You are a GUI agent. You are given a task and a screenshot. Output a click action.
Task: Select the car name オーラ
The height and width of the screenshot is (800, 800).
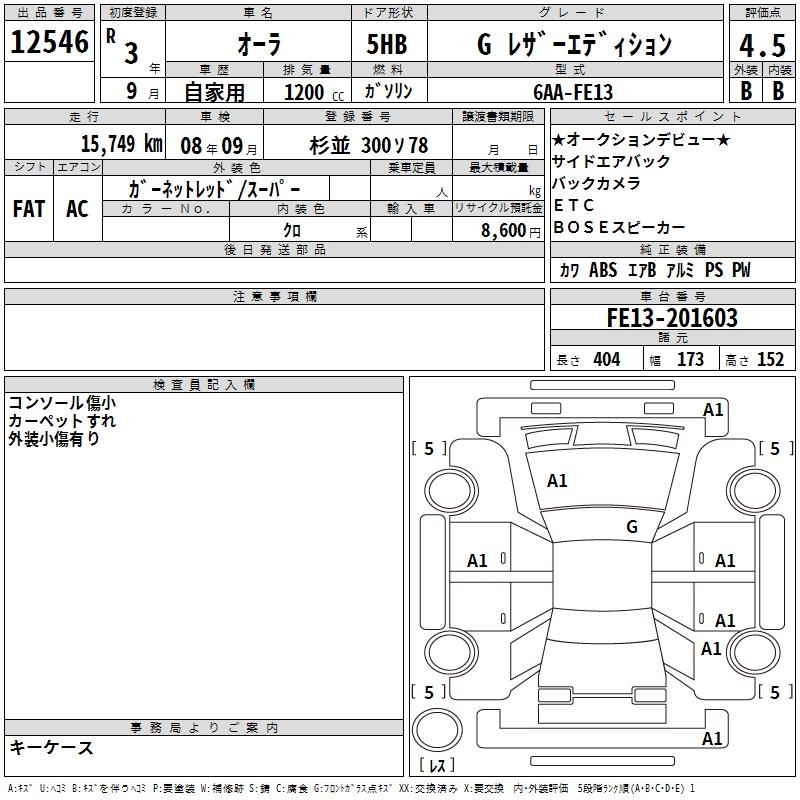[x=259, y=44]
